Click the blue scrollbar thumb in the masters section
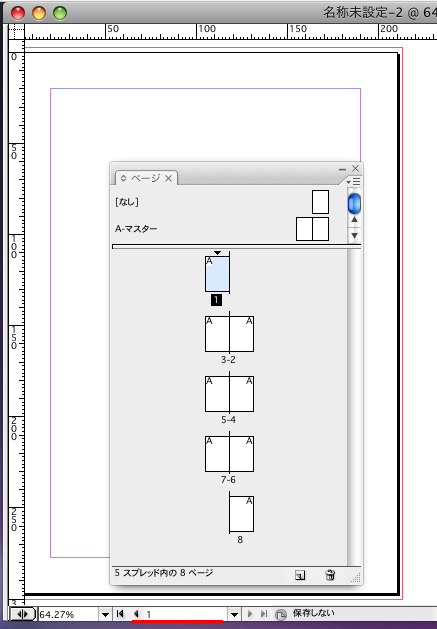 (354, 203)
